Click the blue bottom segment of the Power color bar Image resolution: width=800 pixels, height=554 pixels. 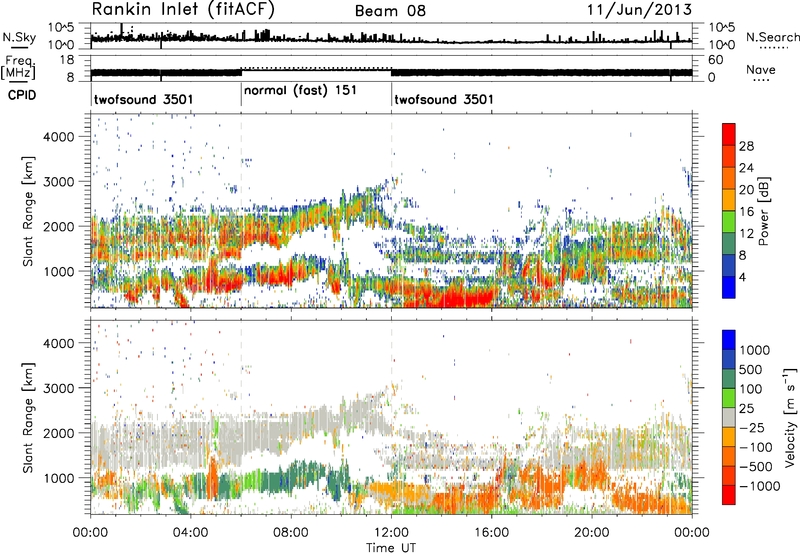tap(729, 287)
